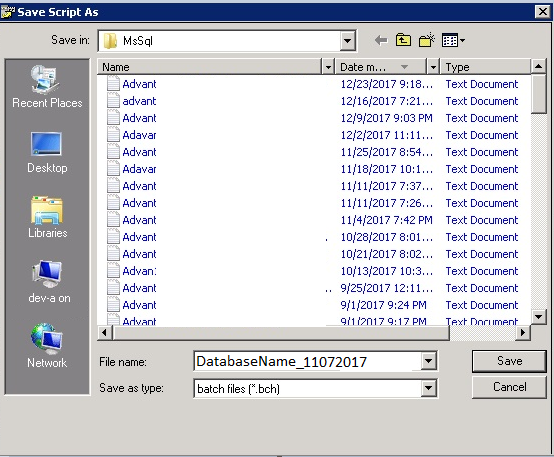
Task: Go back using the left arrow icon
Action: [381, 41]
